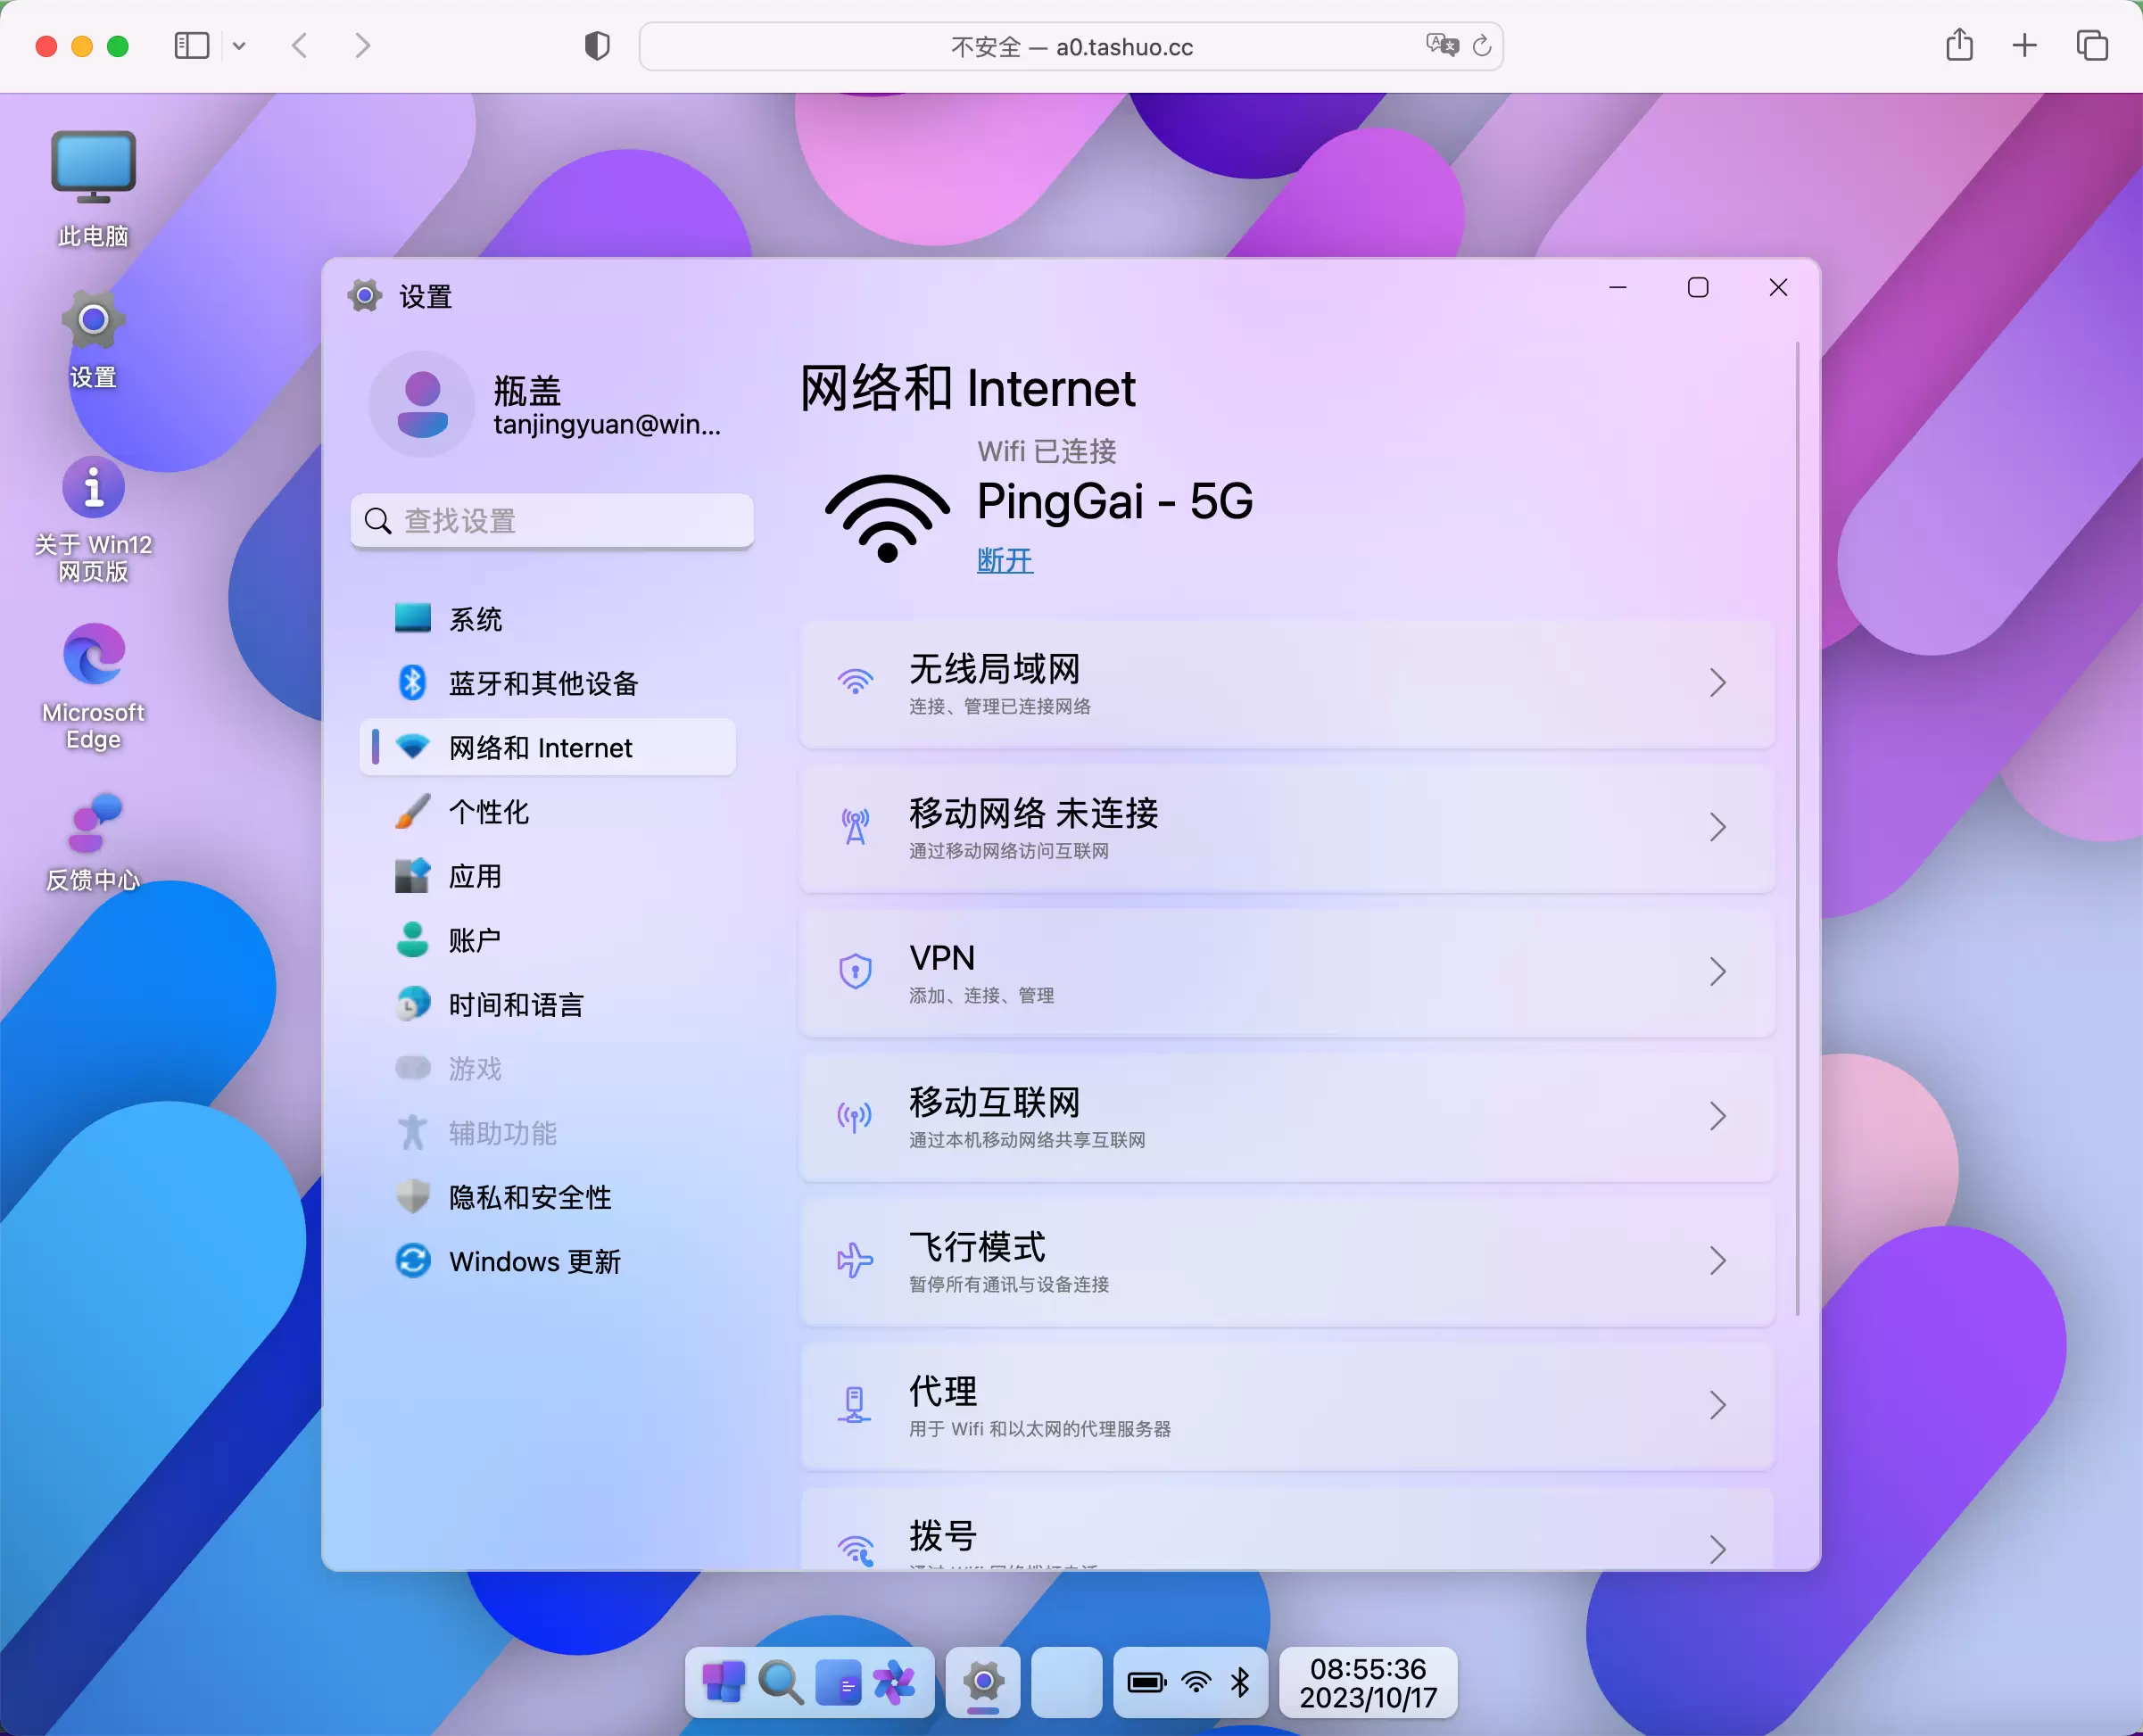
Task: Maximize the 设置 window
Action: coord(1698,288)
